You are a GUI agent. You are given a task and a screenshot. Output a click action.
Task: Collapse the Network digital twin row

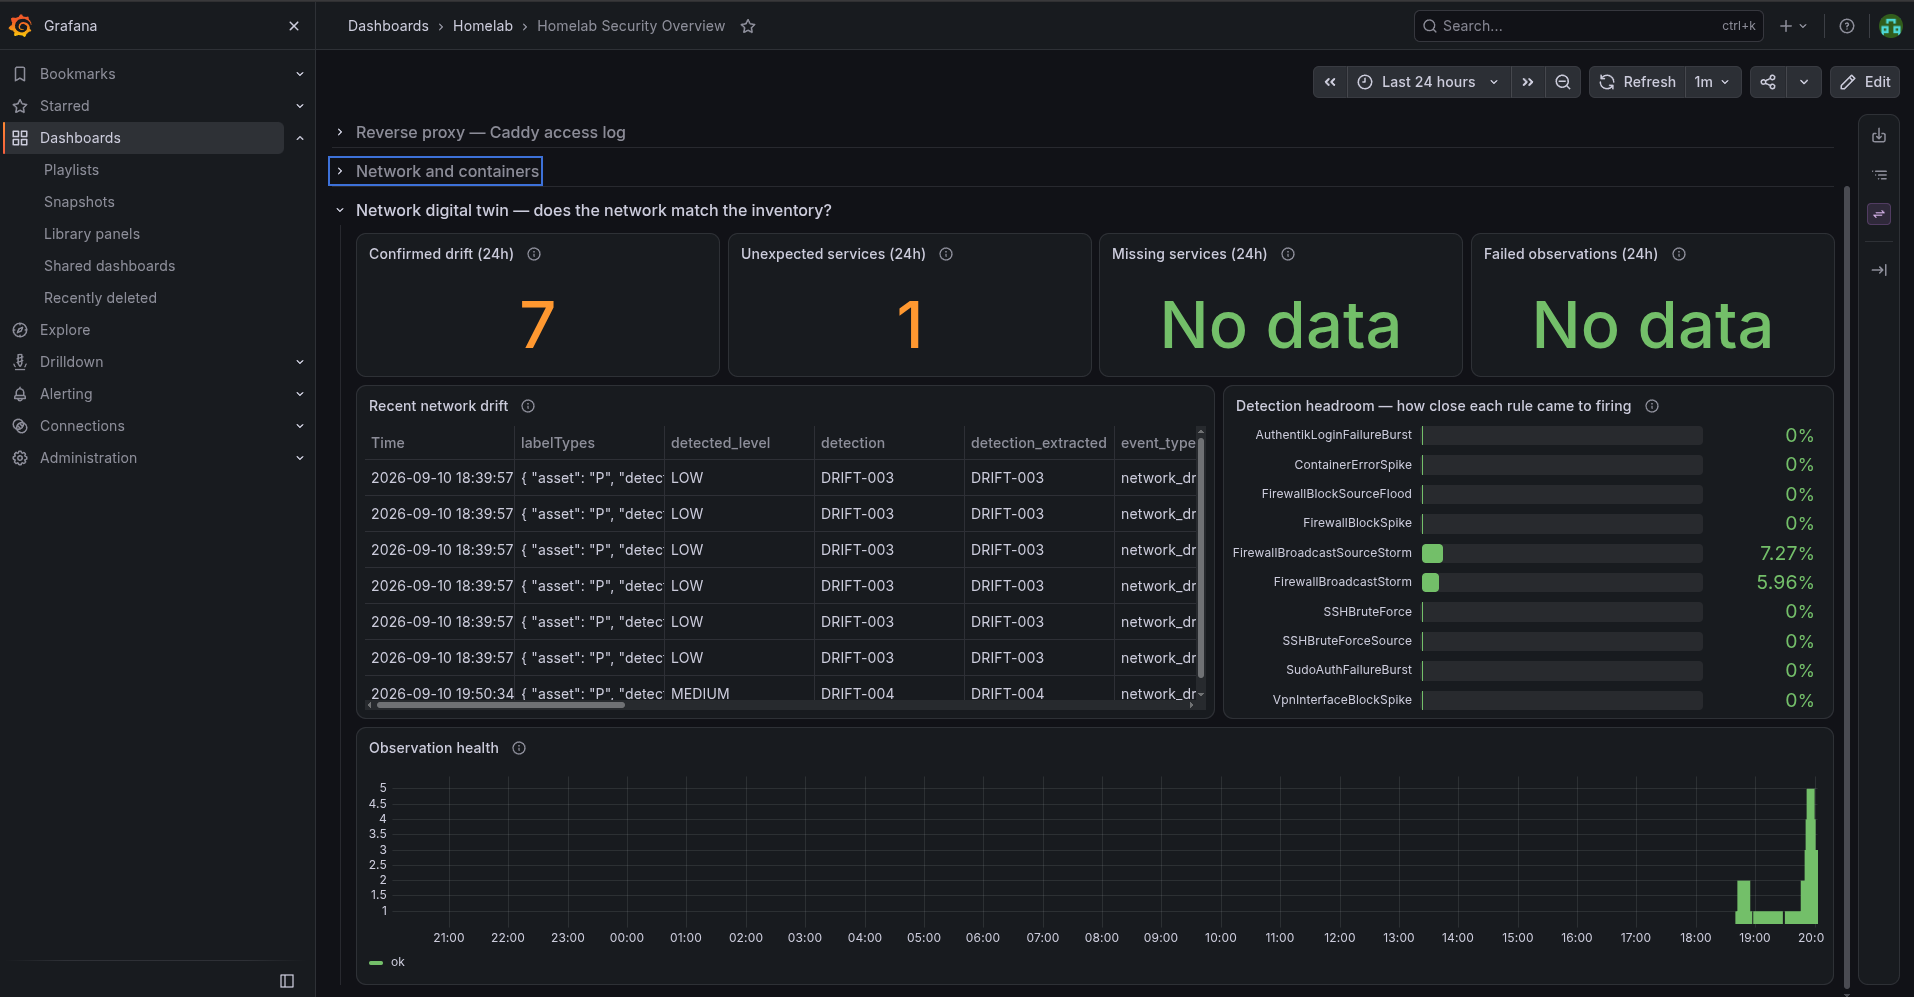click(x=582, y=210)
